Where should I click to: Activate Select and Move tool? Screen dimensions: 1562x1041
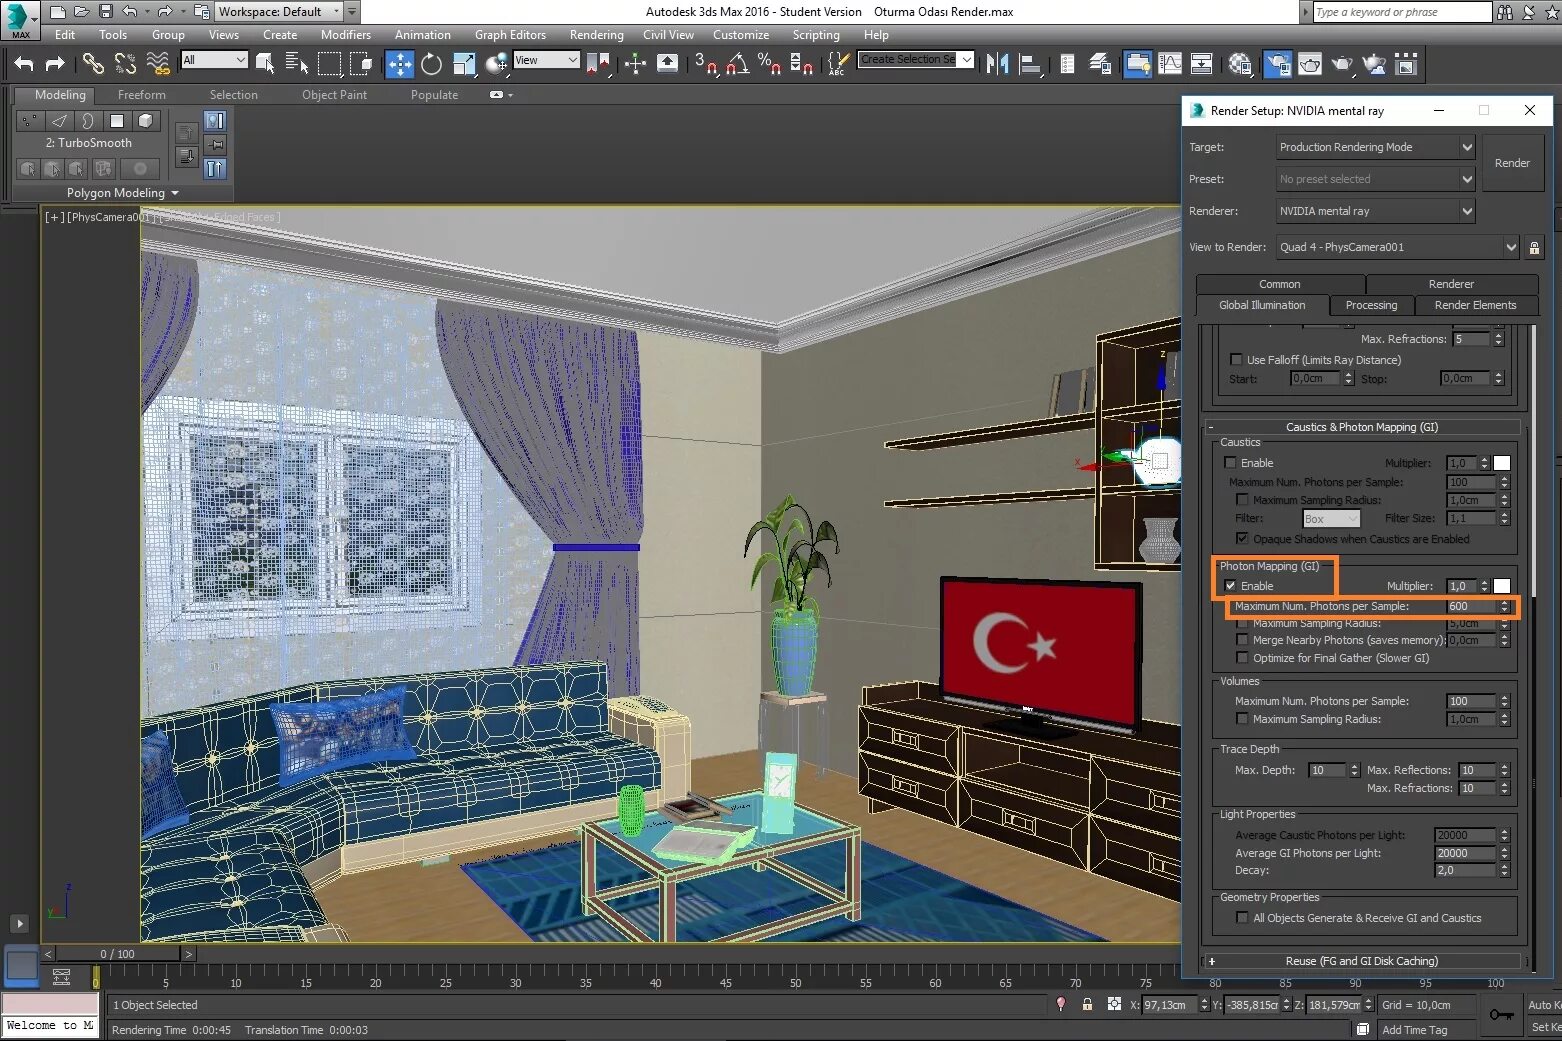(x=399, y=64)
